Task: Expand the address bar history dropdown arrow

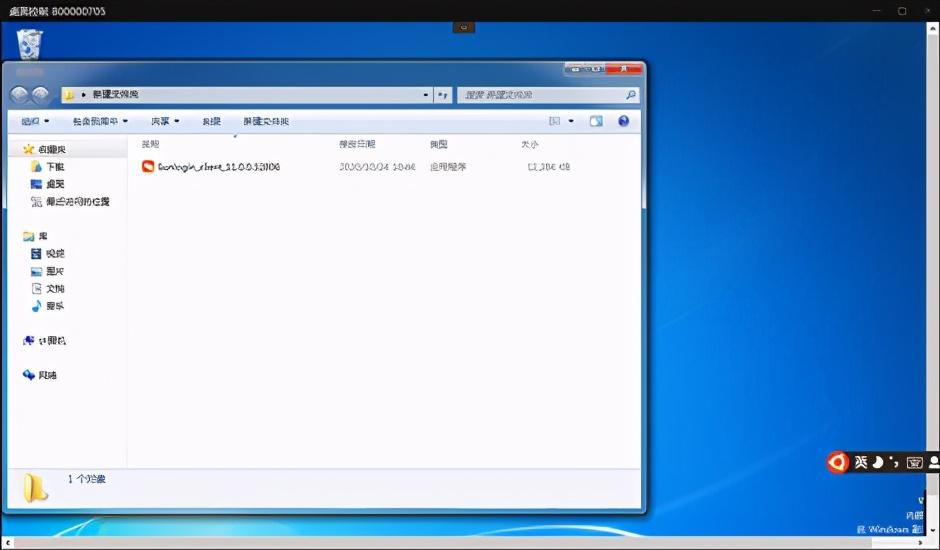Action: pos(426,95)
